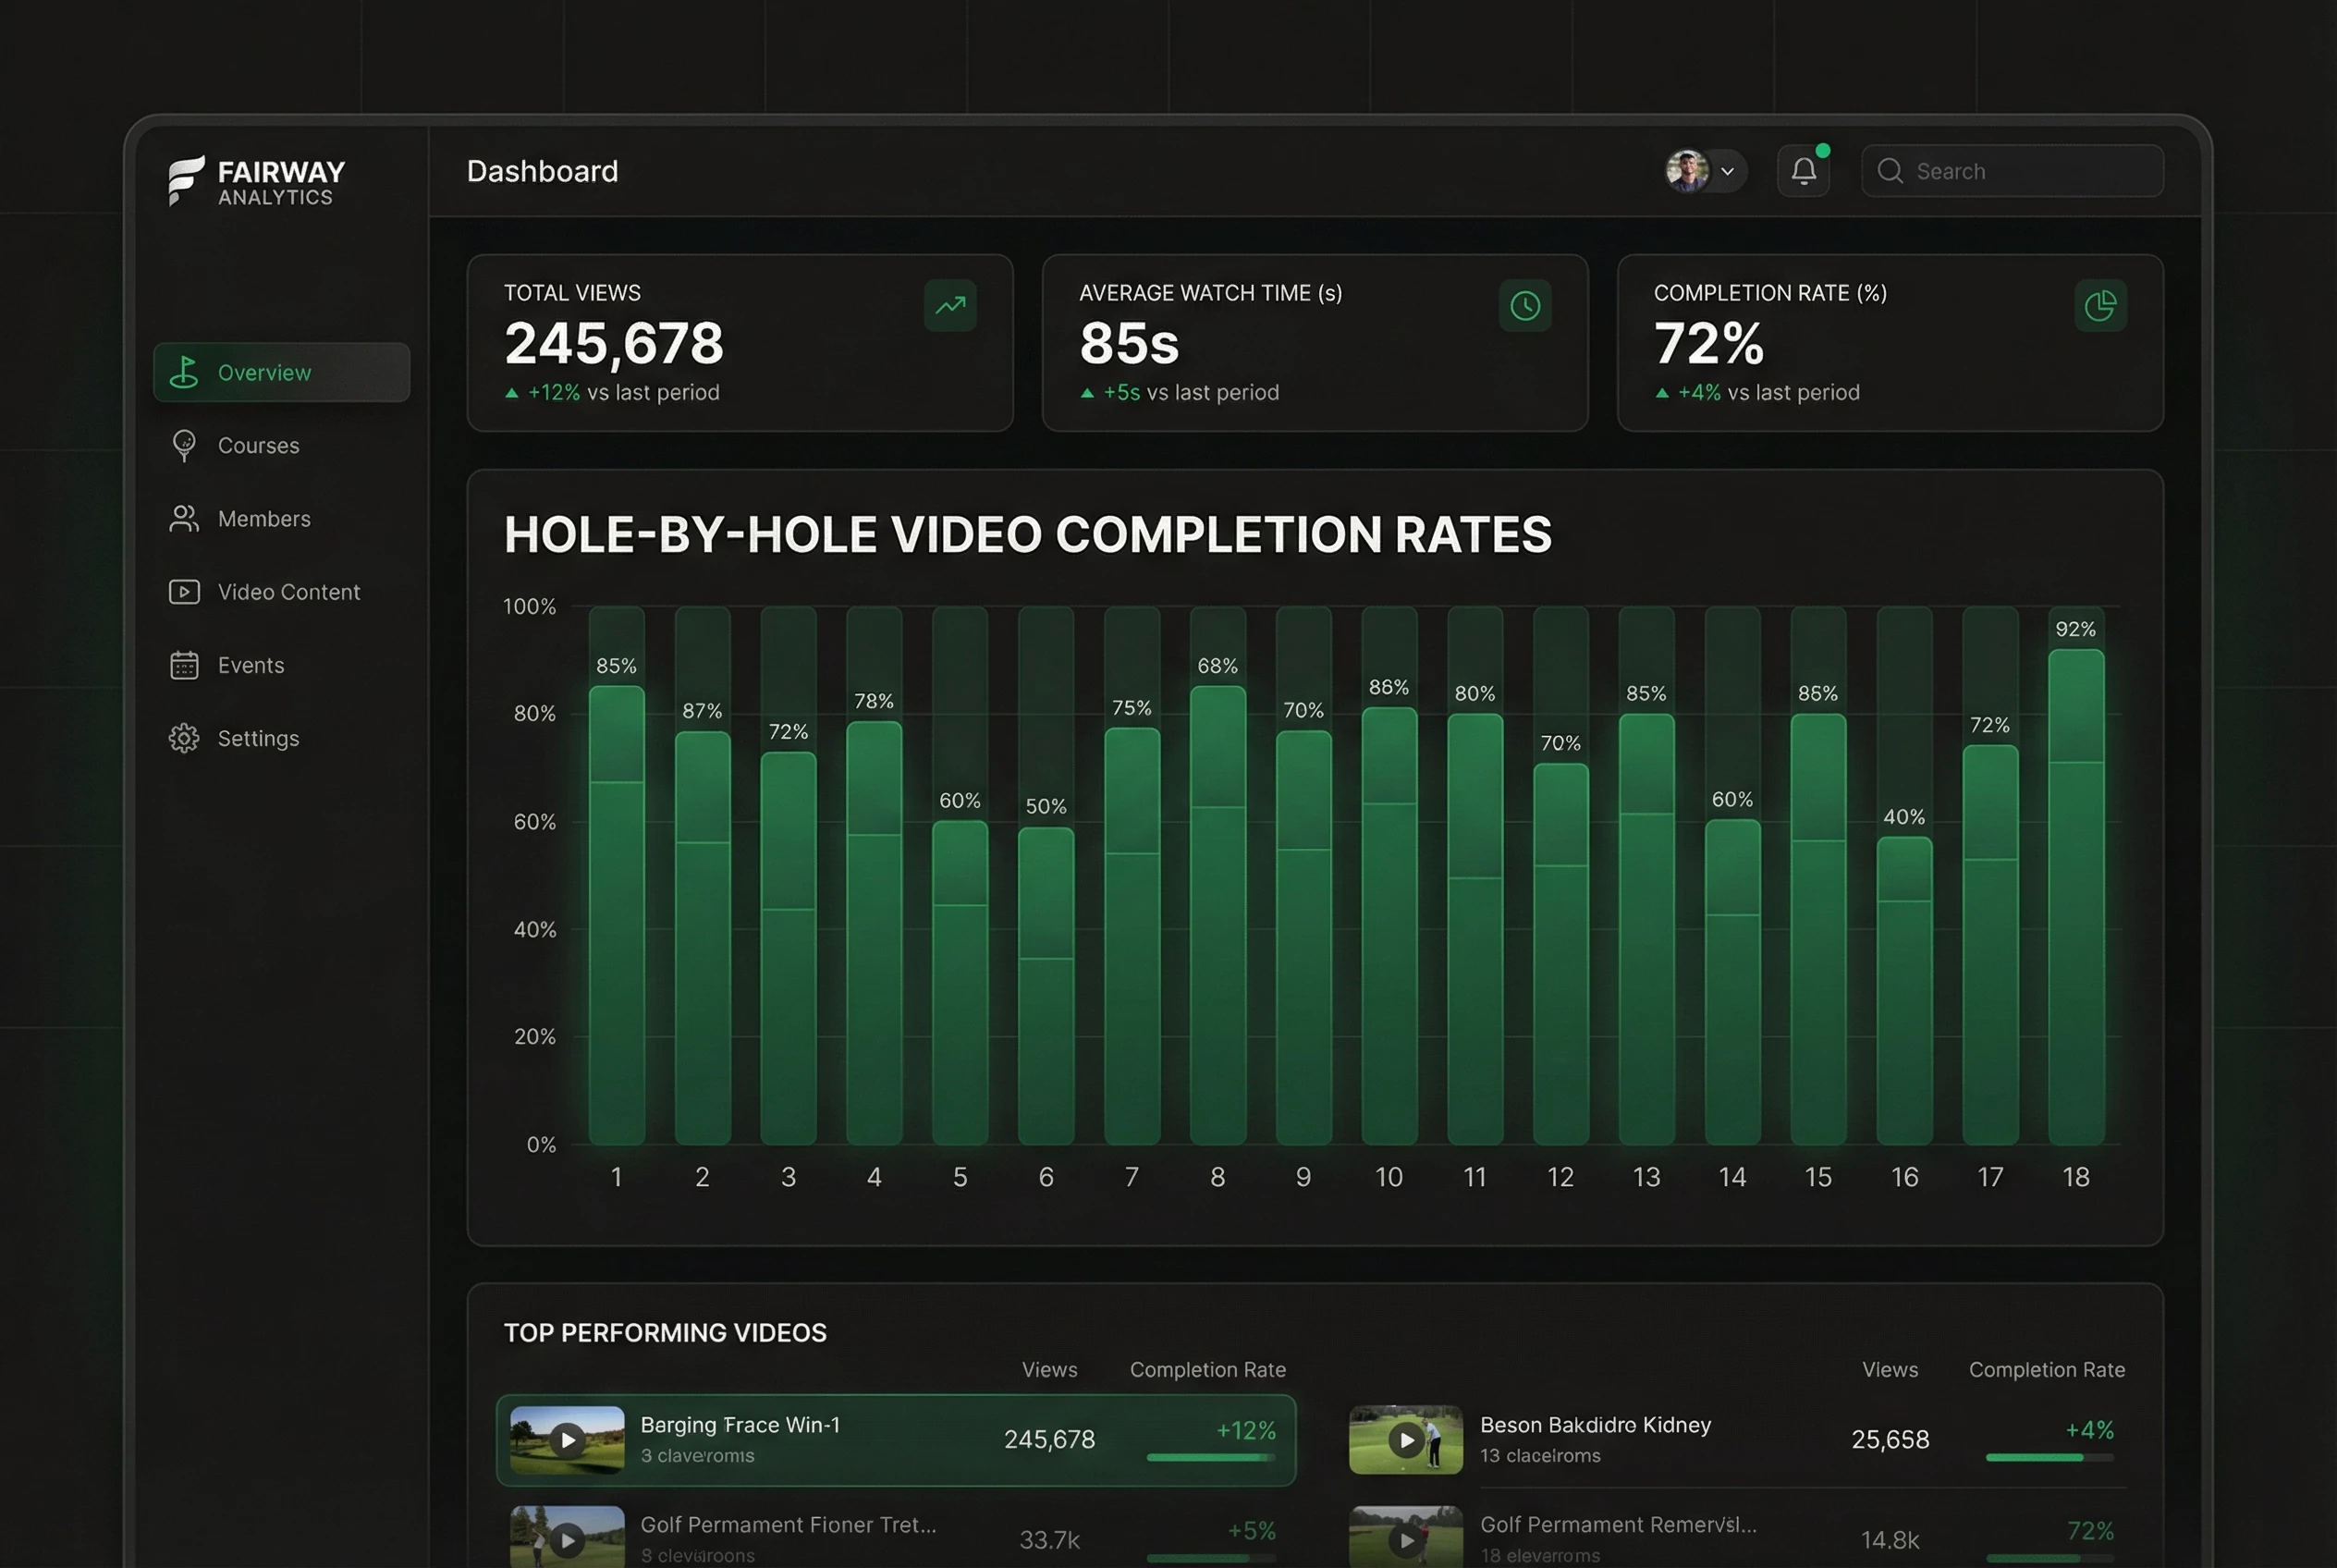Viewport: 2337px width, 1568px height.
Task: Click the Video Content play icon
Action: tap(184, 592)
